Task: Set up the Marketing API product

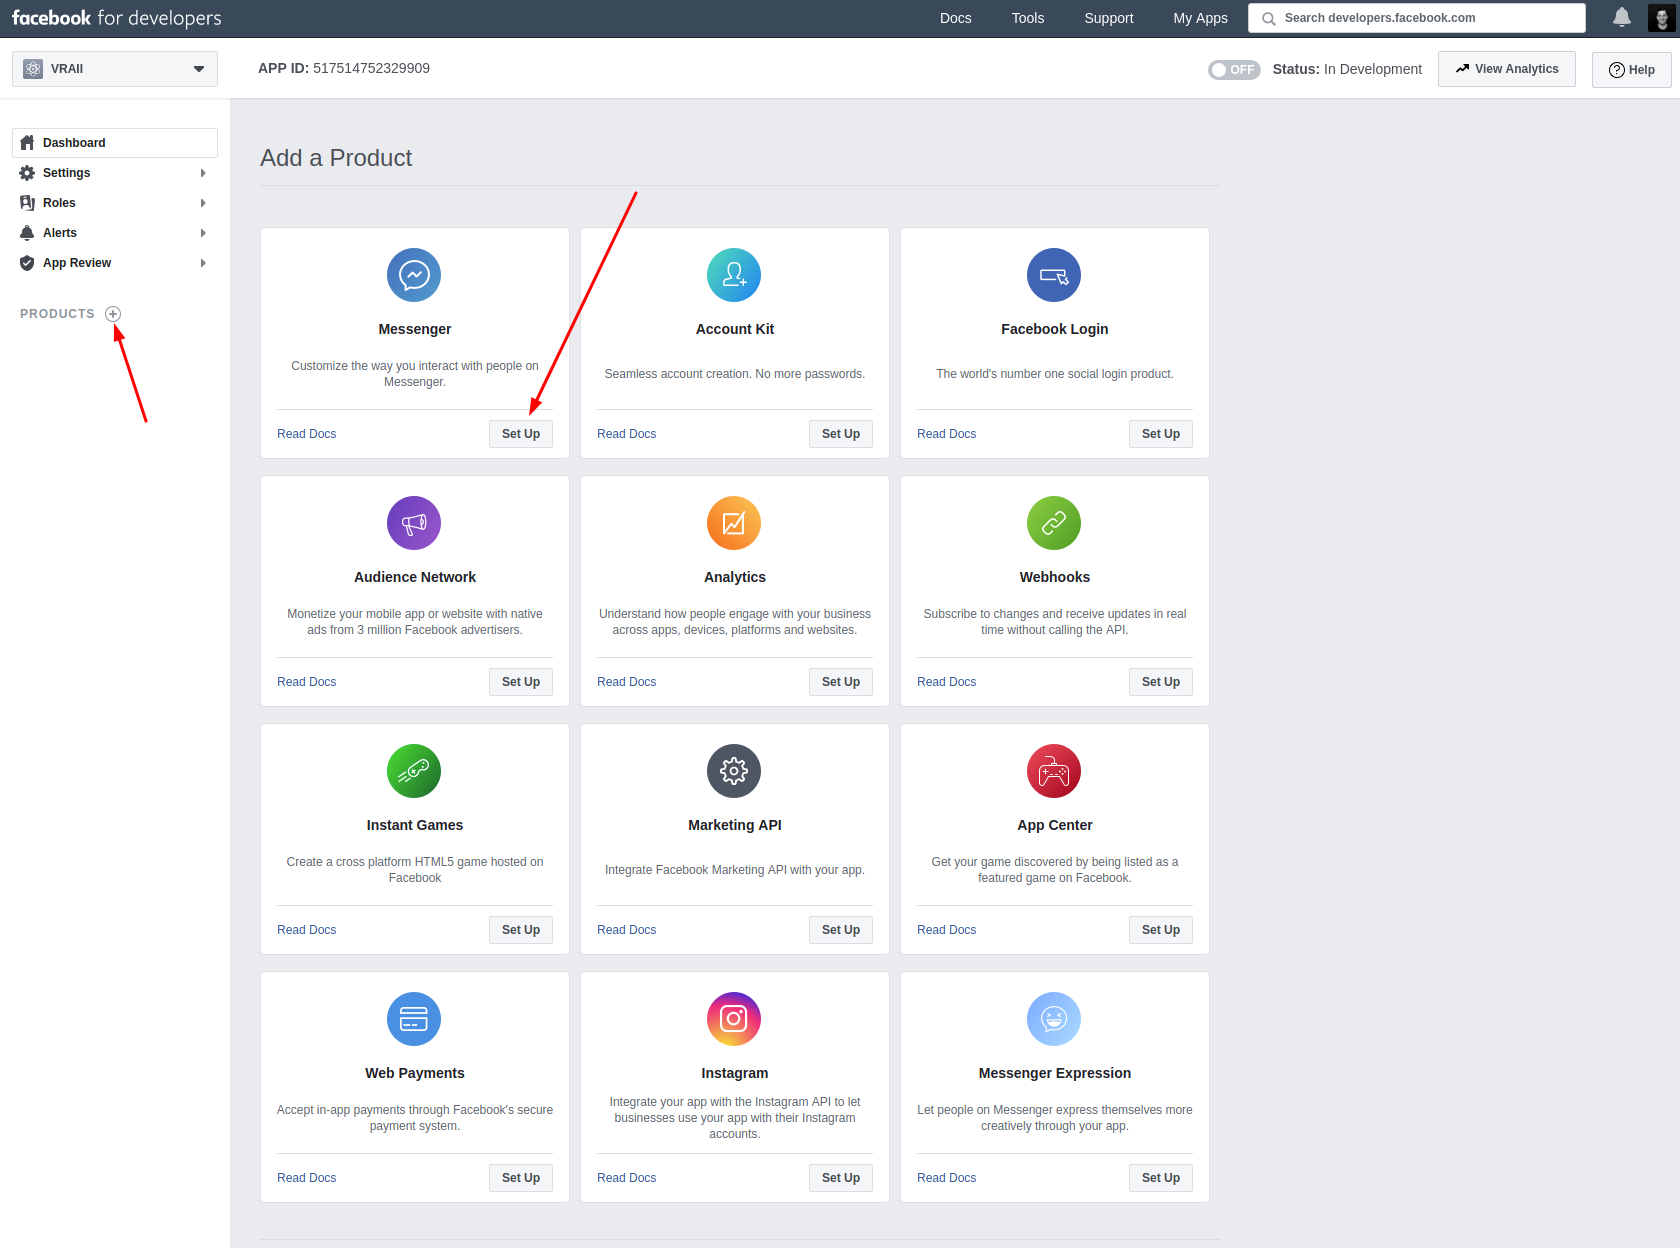Action: [841, 930]
